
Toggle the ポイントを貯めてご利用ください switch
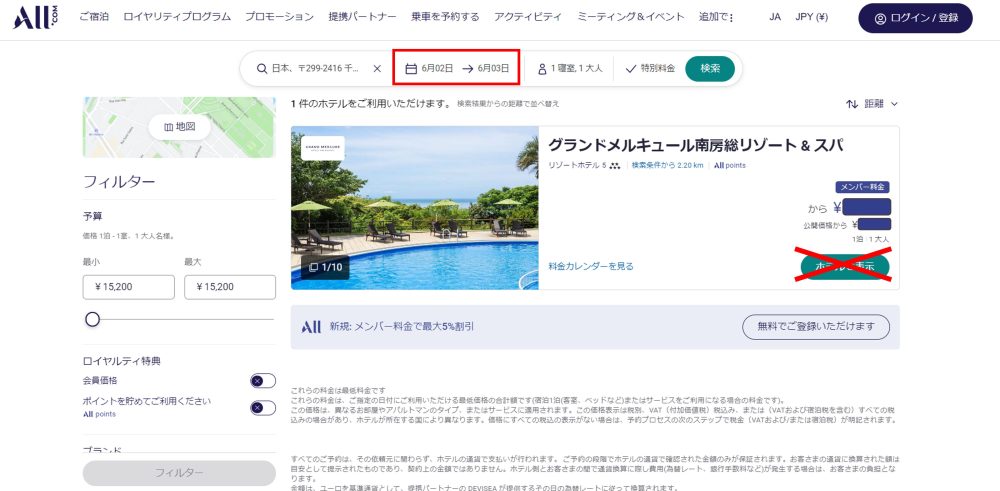[x=263, y=408]
